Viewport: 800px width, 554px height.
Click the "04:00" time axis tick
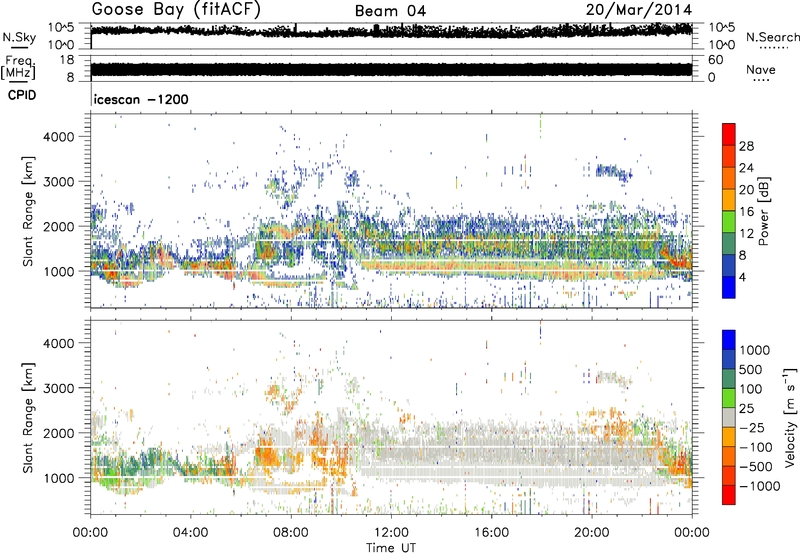pos(190,533)
